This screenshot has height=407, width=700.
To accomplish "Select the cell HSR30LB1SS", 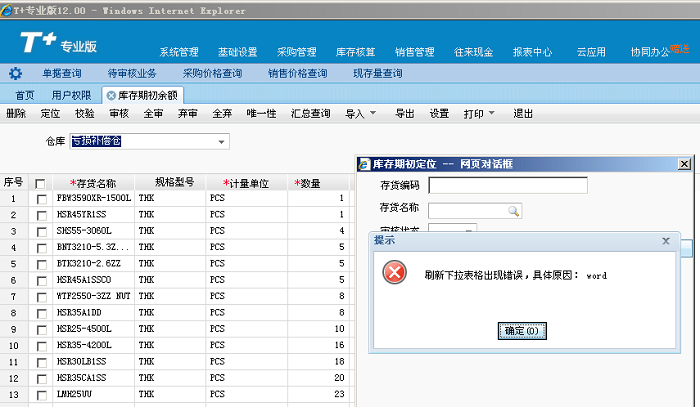I will click(94, 361).
